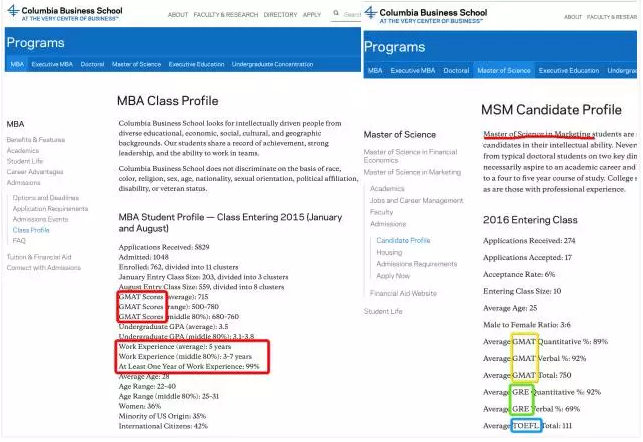Click 'Male to Female Ratio: 3:6' text
Viewport: 643px width, 442px height.
(x=527, y=325)
